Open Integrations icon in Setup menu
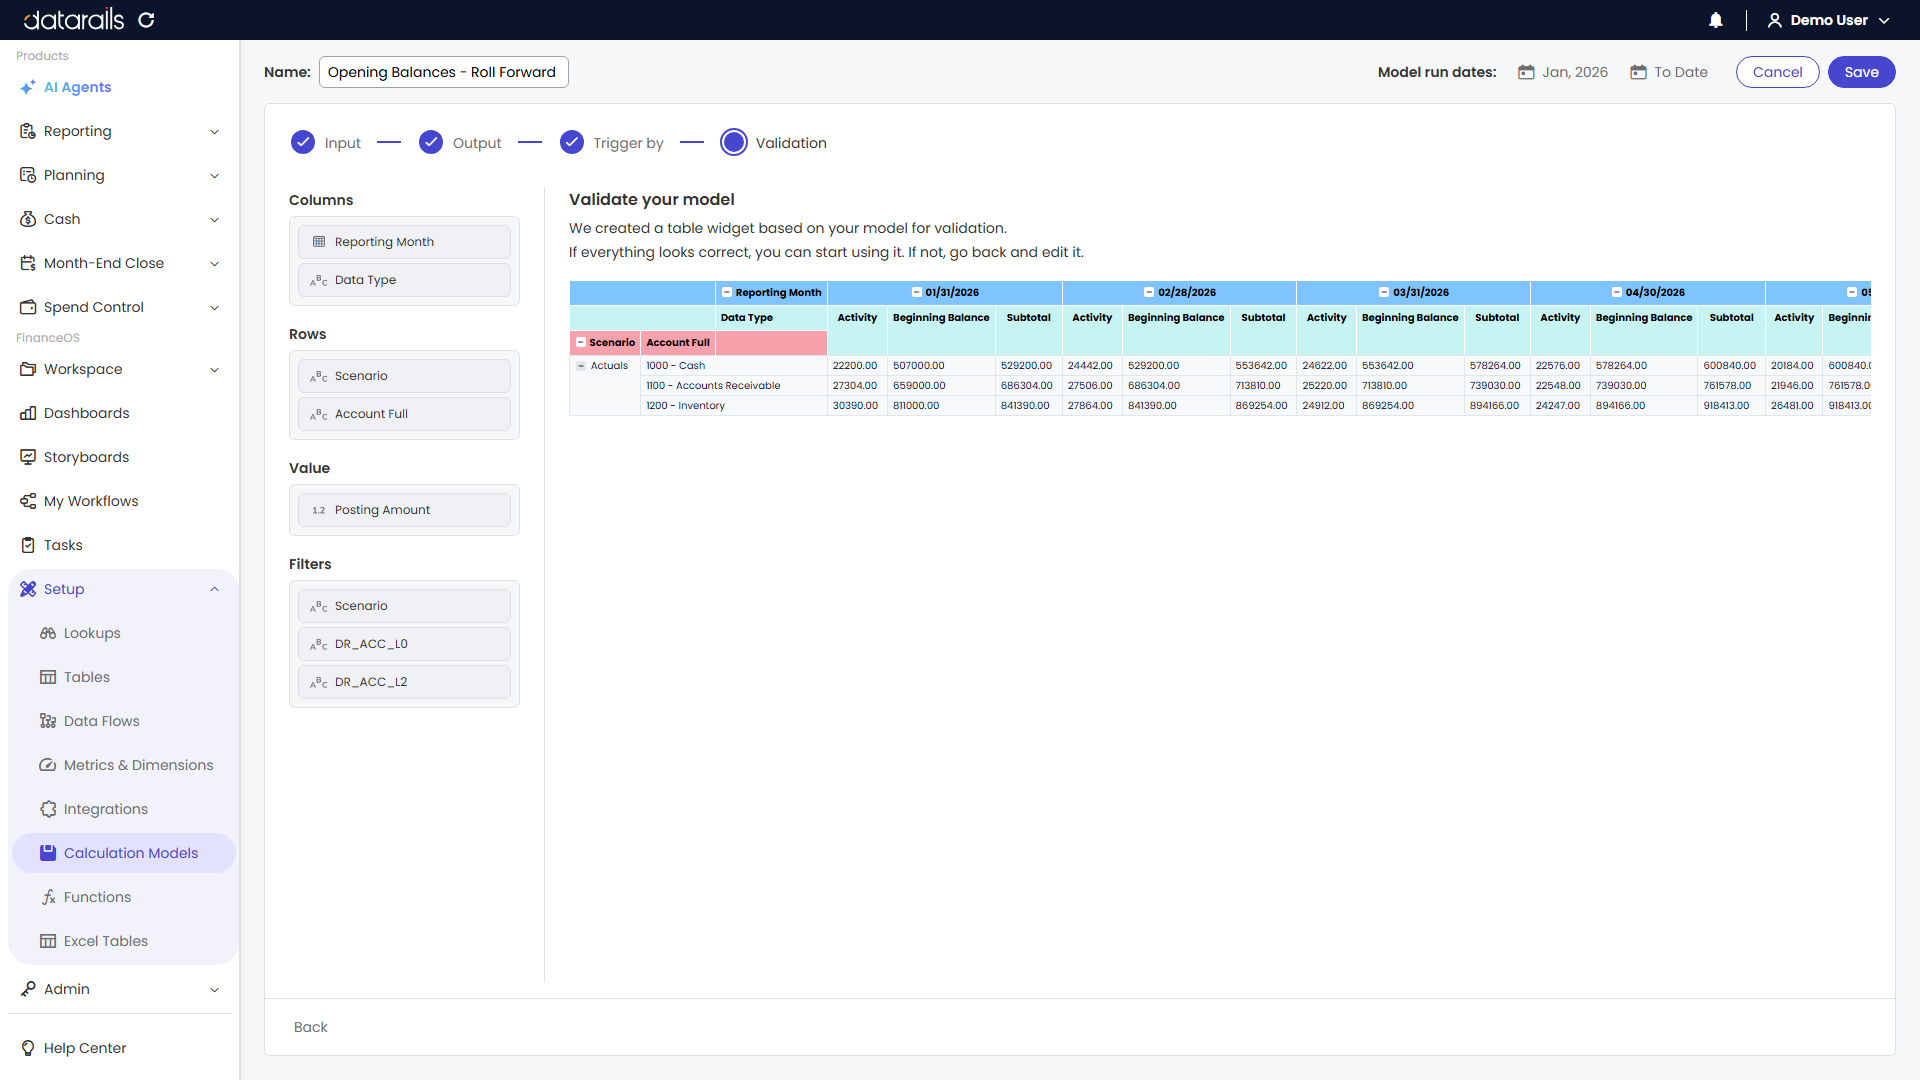1920x1080 pixels. [x=48, y=809]
